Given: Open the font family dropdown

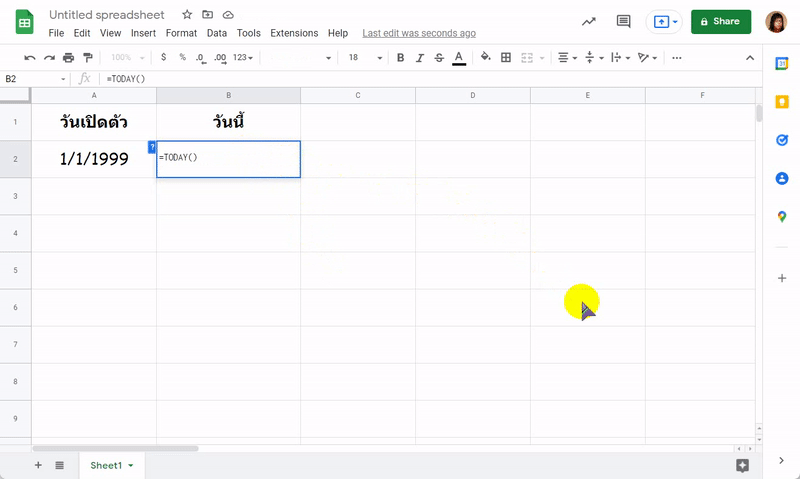Looking at the screenshot, I should (x=299, y=58).
